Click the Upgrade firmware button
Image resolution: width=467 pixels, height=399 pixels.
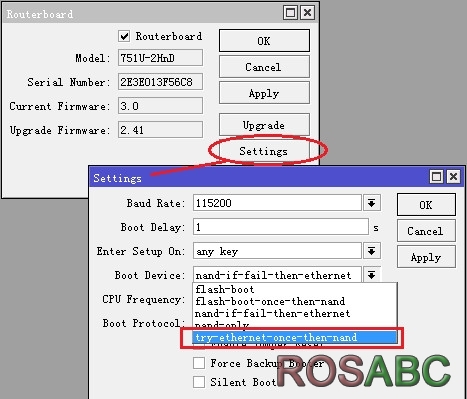(264, 125)
